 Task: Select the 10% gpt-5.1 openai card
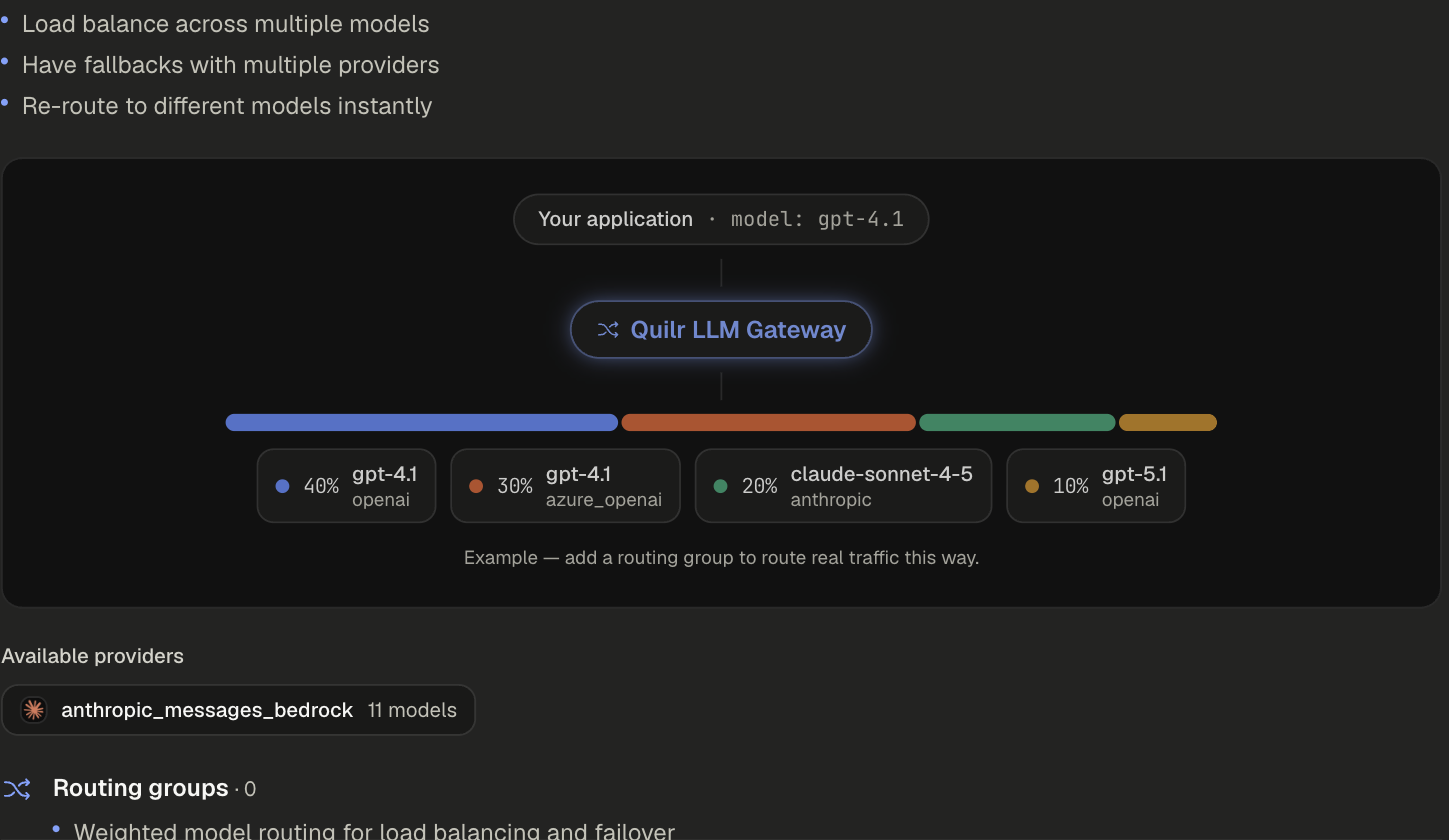tap(1096, 485)
